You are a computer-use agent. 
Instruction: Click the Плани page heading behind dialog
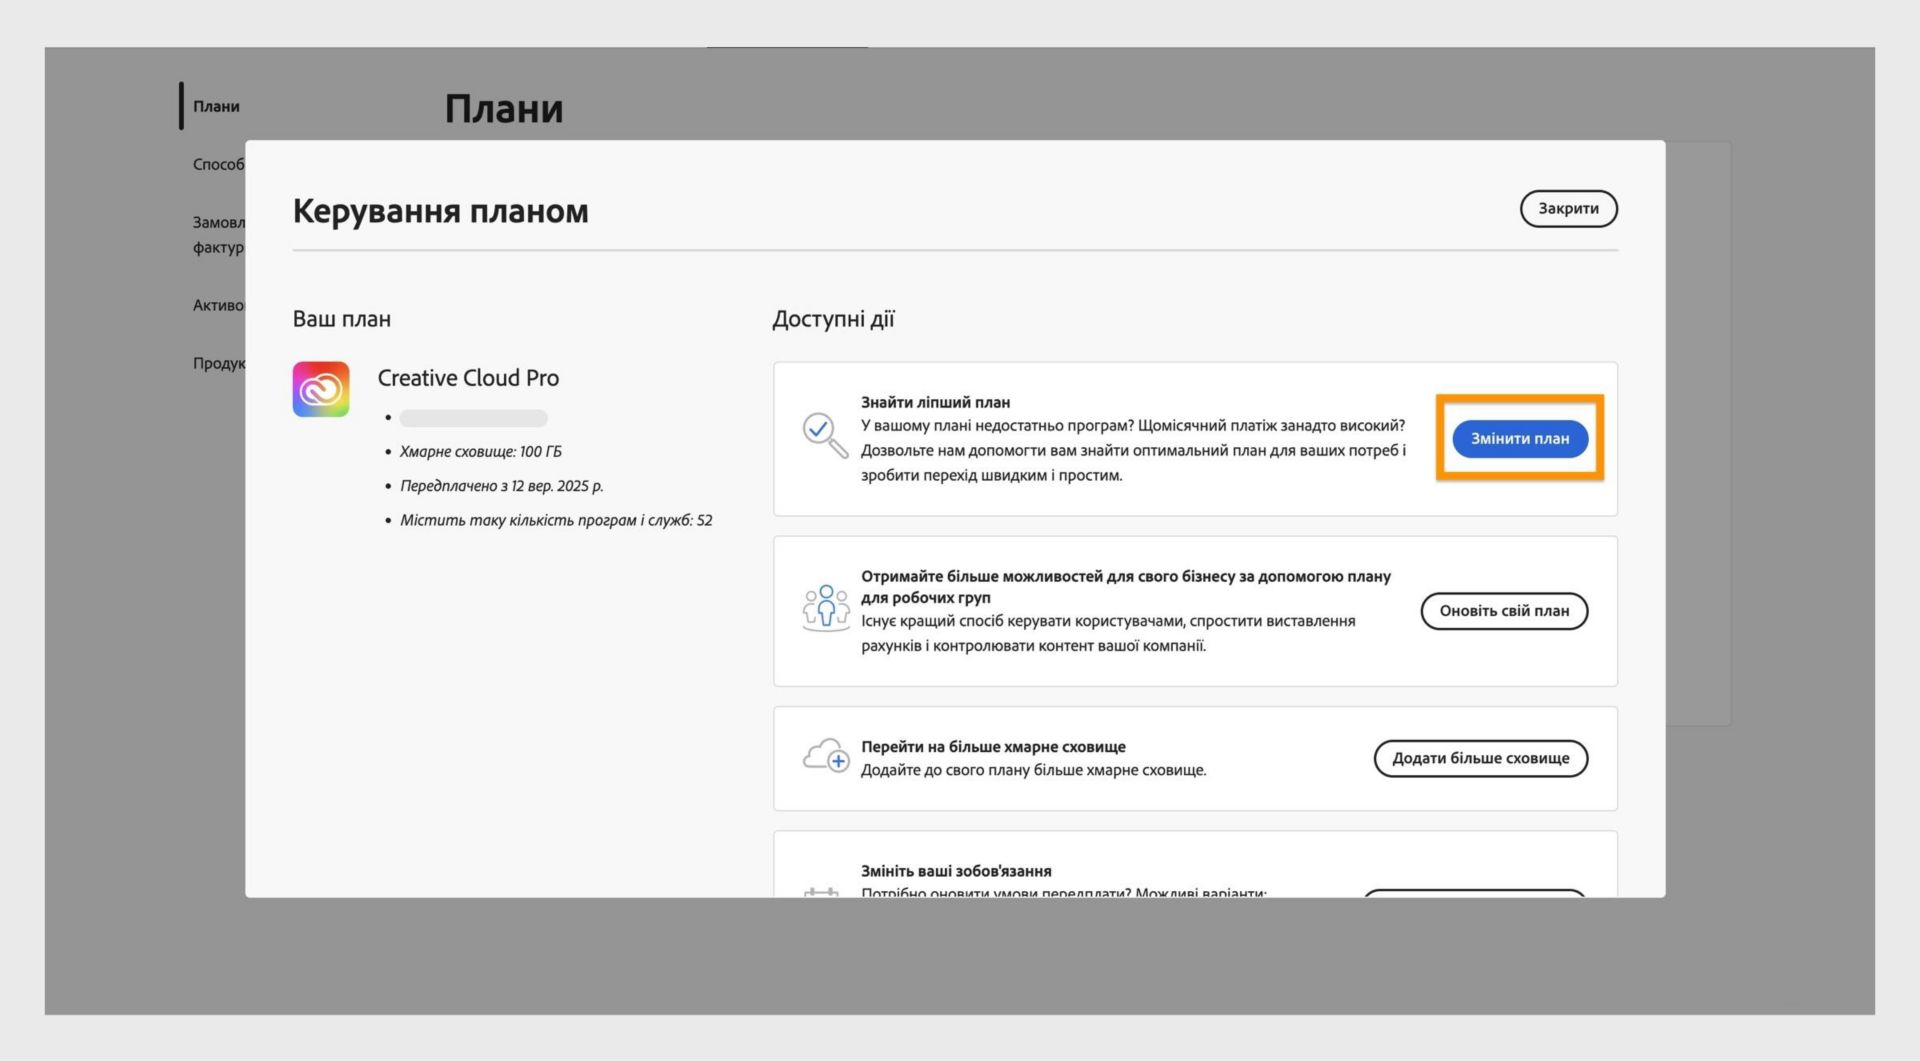coord(504,108)
